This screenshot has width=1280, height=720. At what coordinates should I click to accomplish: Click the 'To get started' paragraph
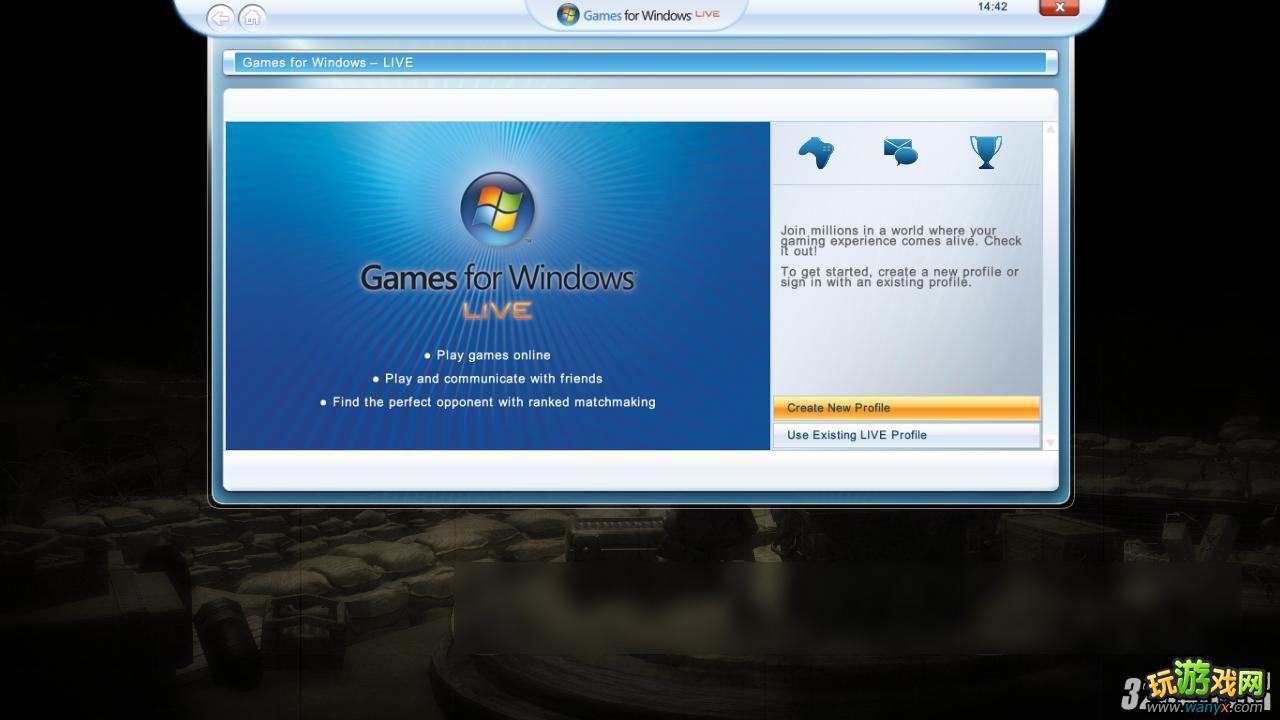click(899, 277)
